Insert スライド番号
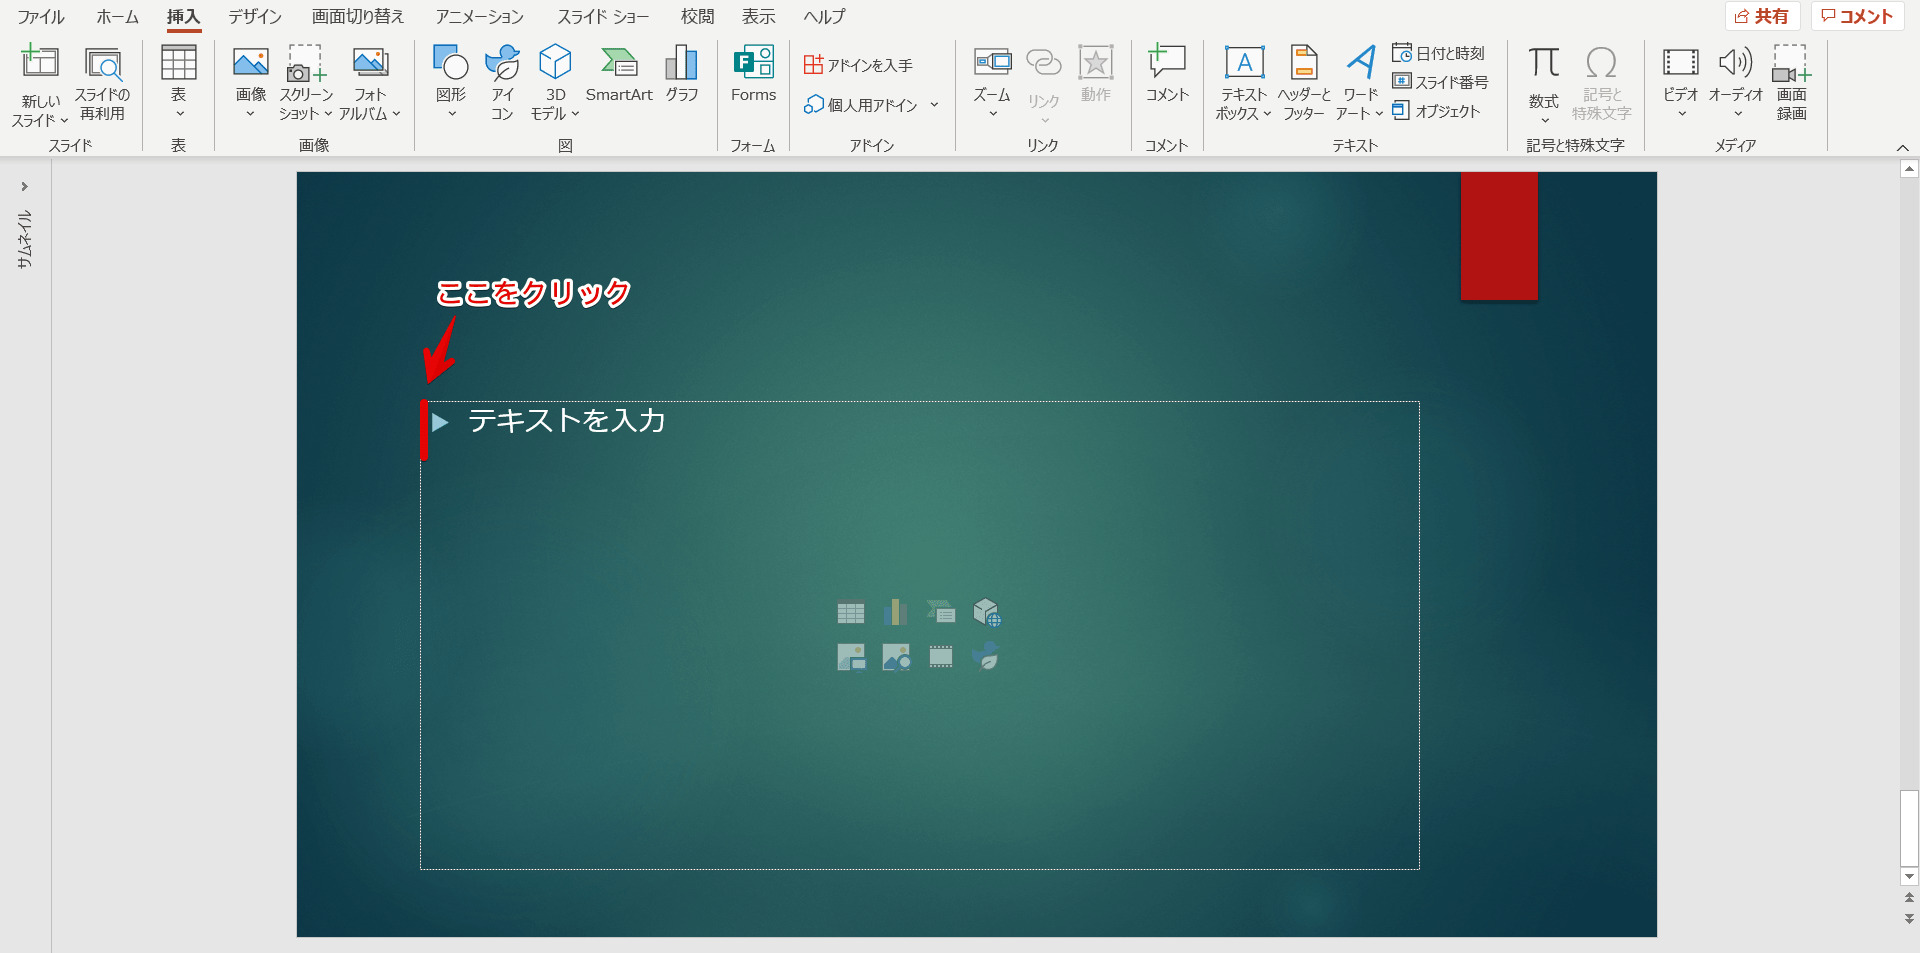1920x953 pixels. [x=1440, y=82]
